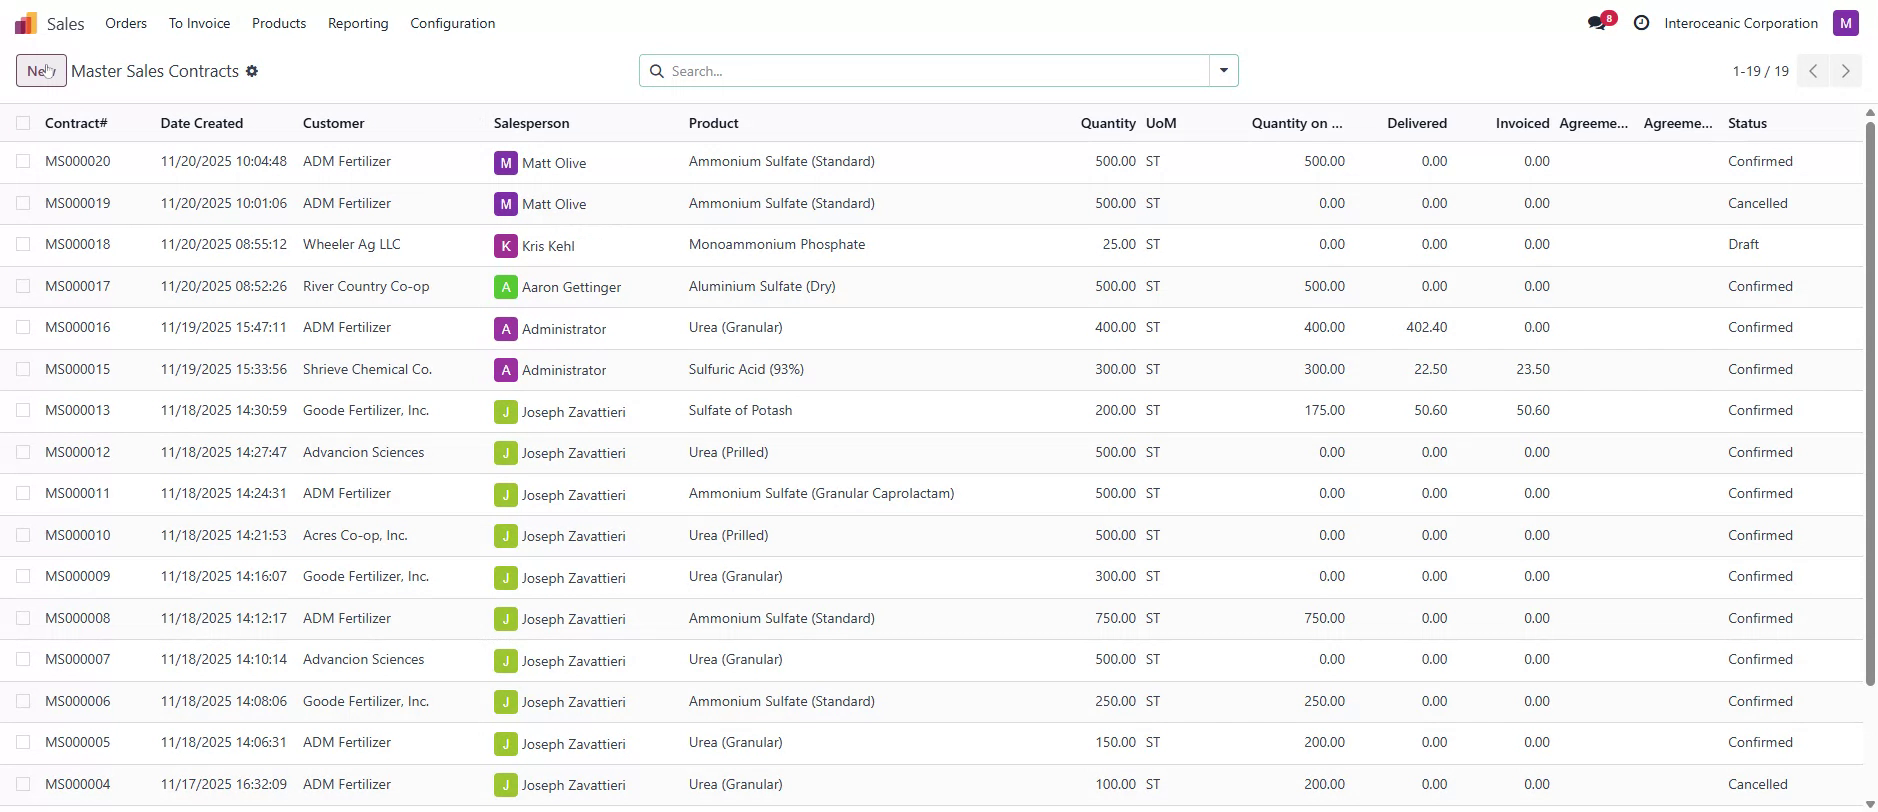Screen dimensions: 1878x812
Task: Click the Sales app title
Action: 65,24
